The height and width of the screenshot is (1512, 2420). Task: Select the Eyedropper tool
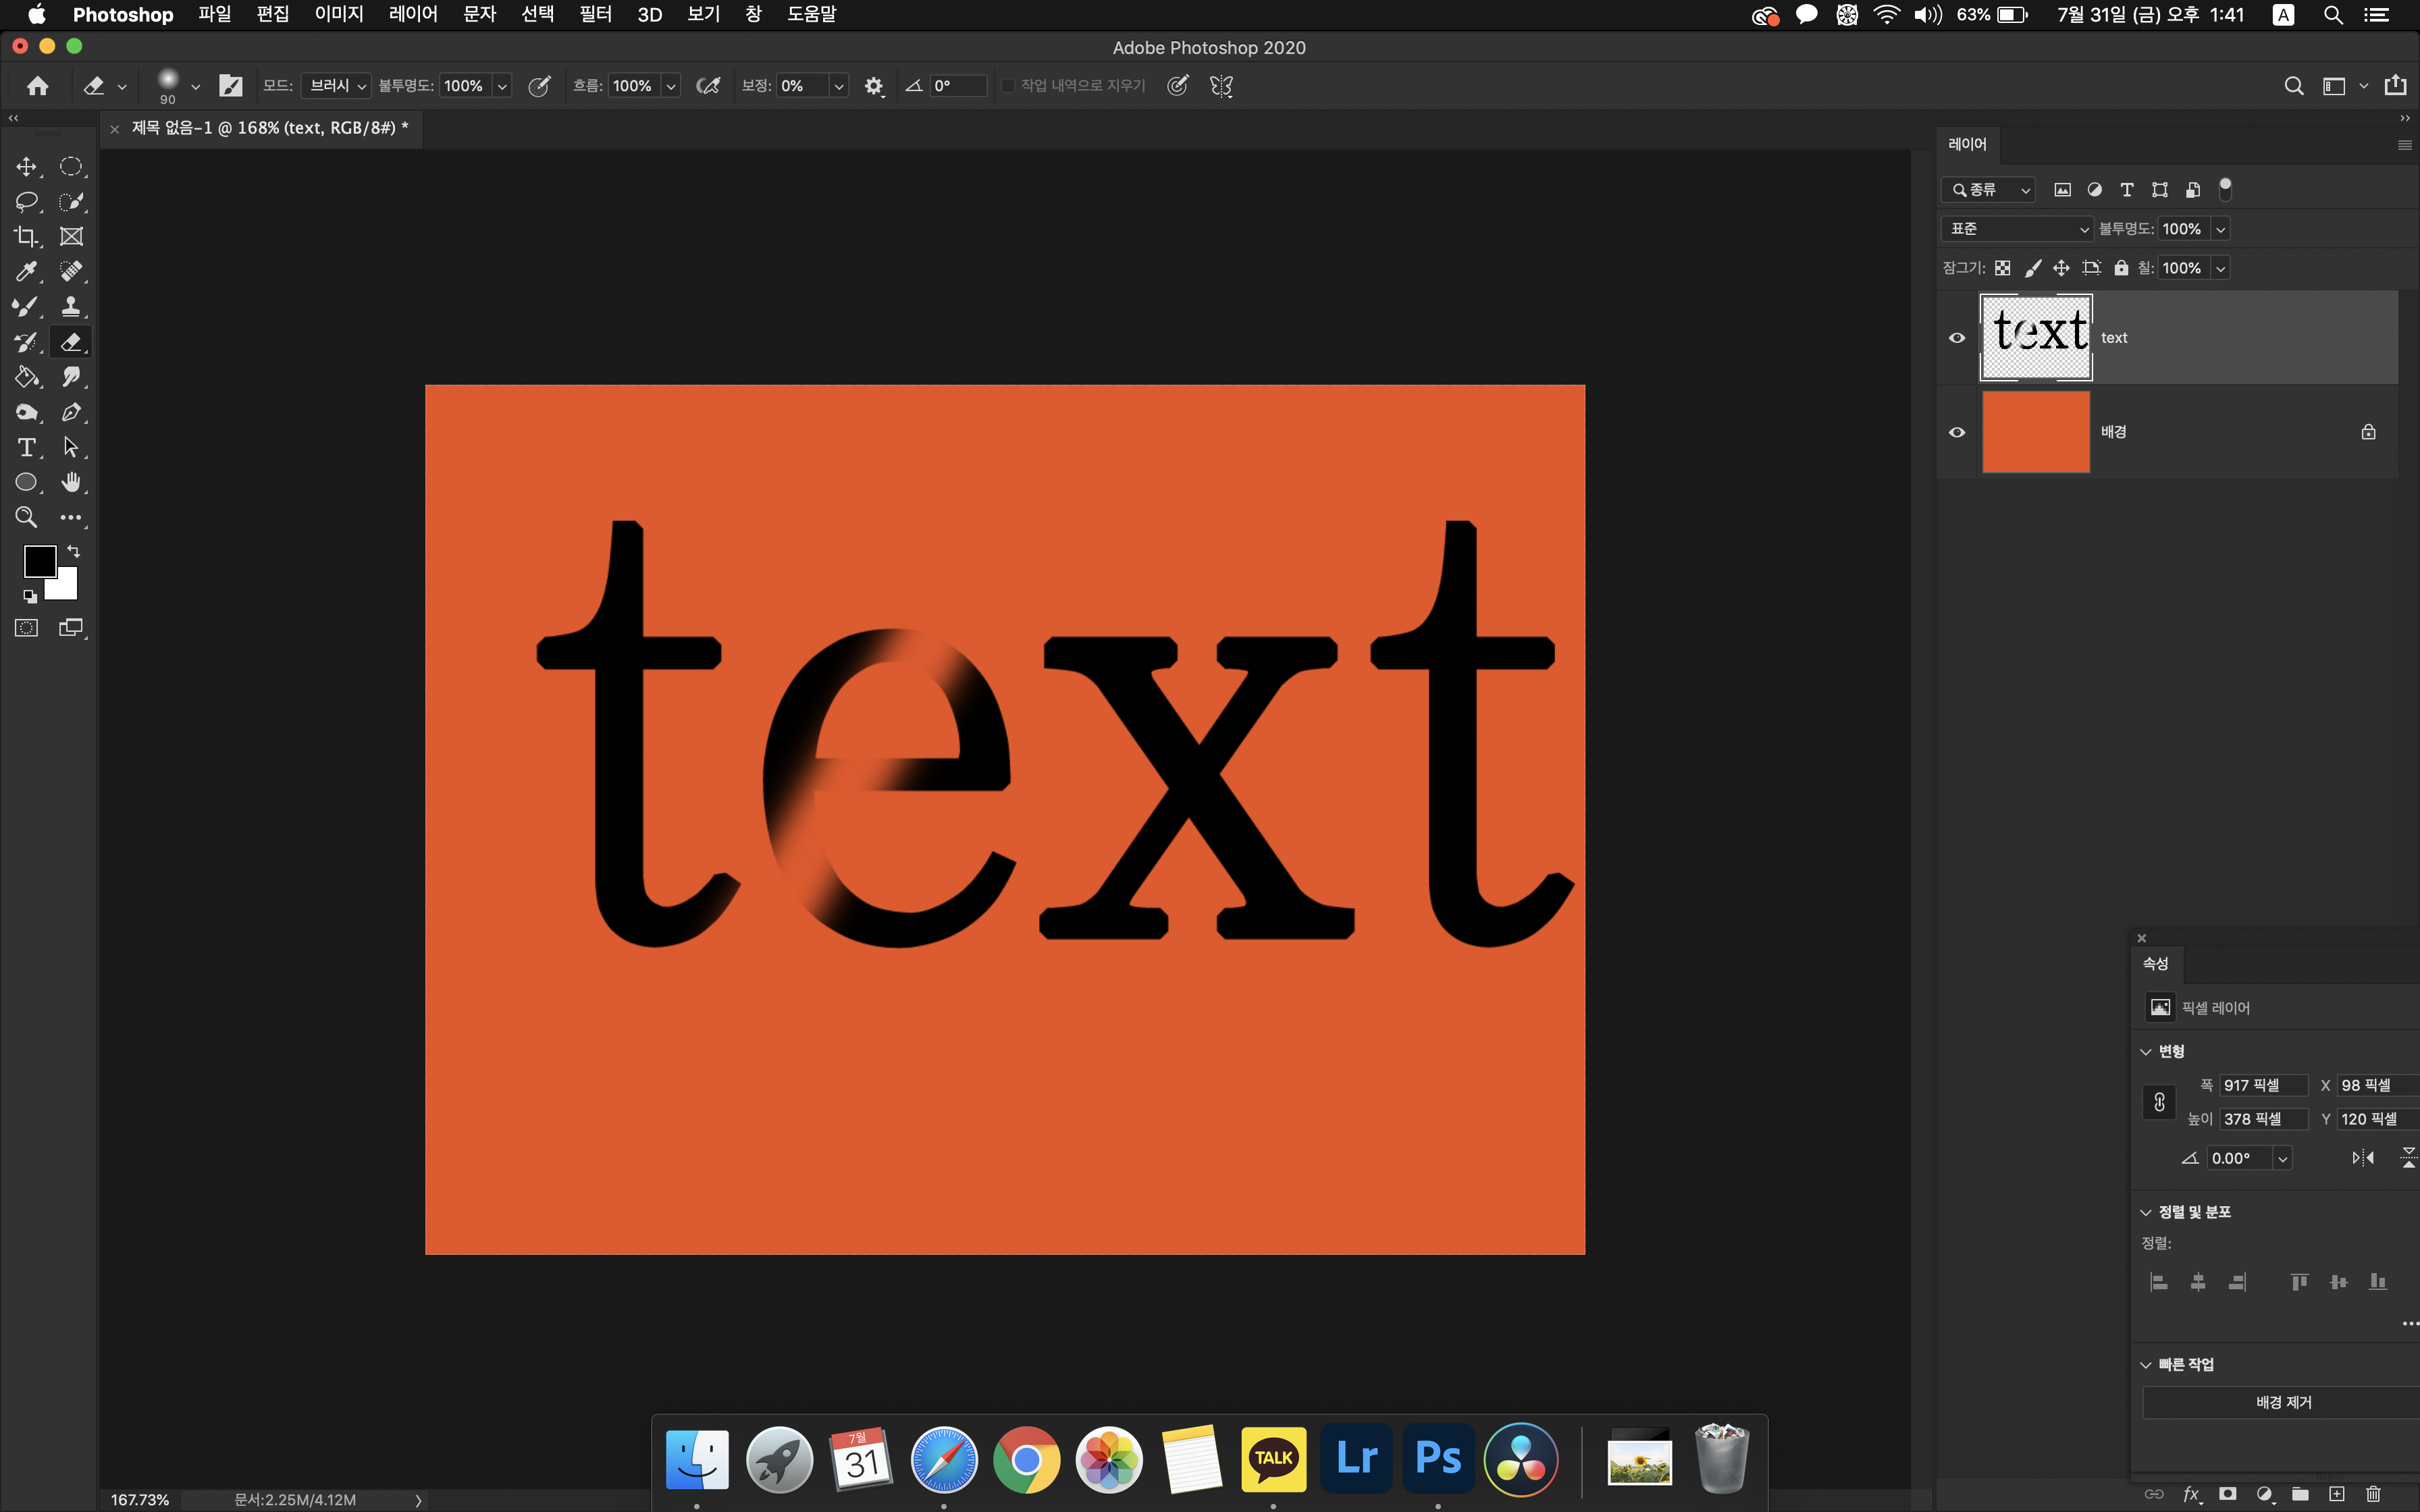coord(26,272)
